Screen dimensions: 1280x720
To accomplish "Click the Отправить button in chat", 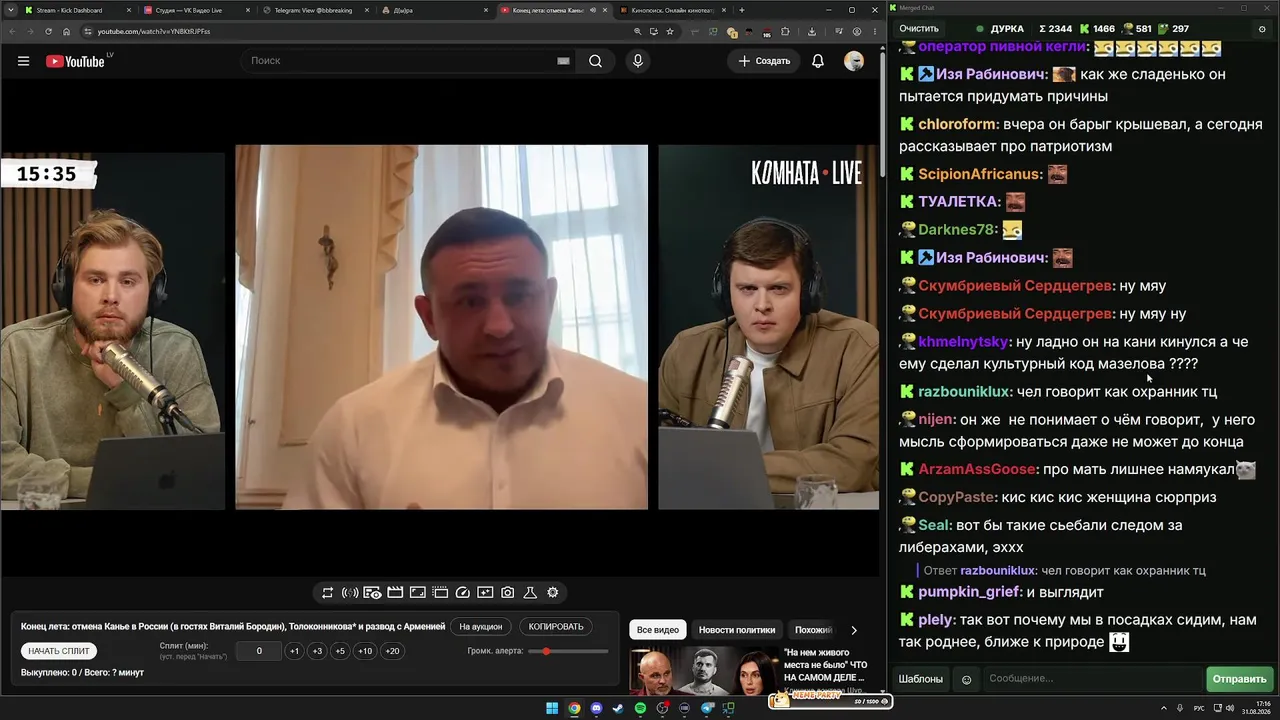I will pos(1239,679).
